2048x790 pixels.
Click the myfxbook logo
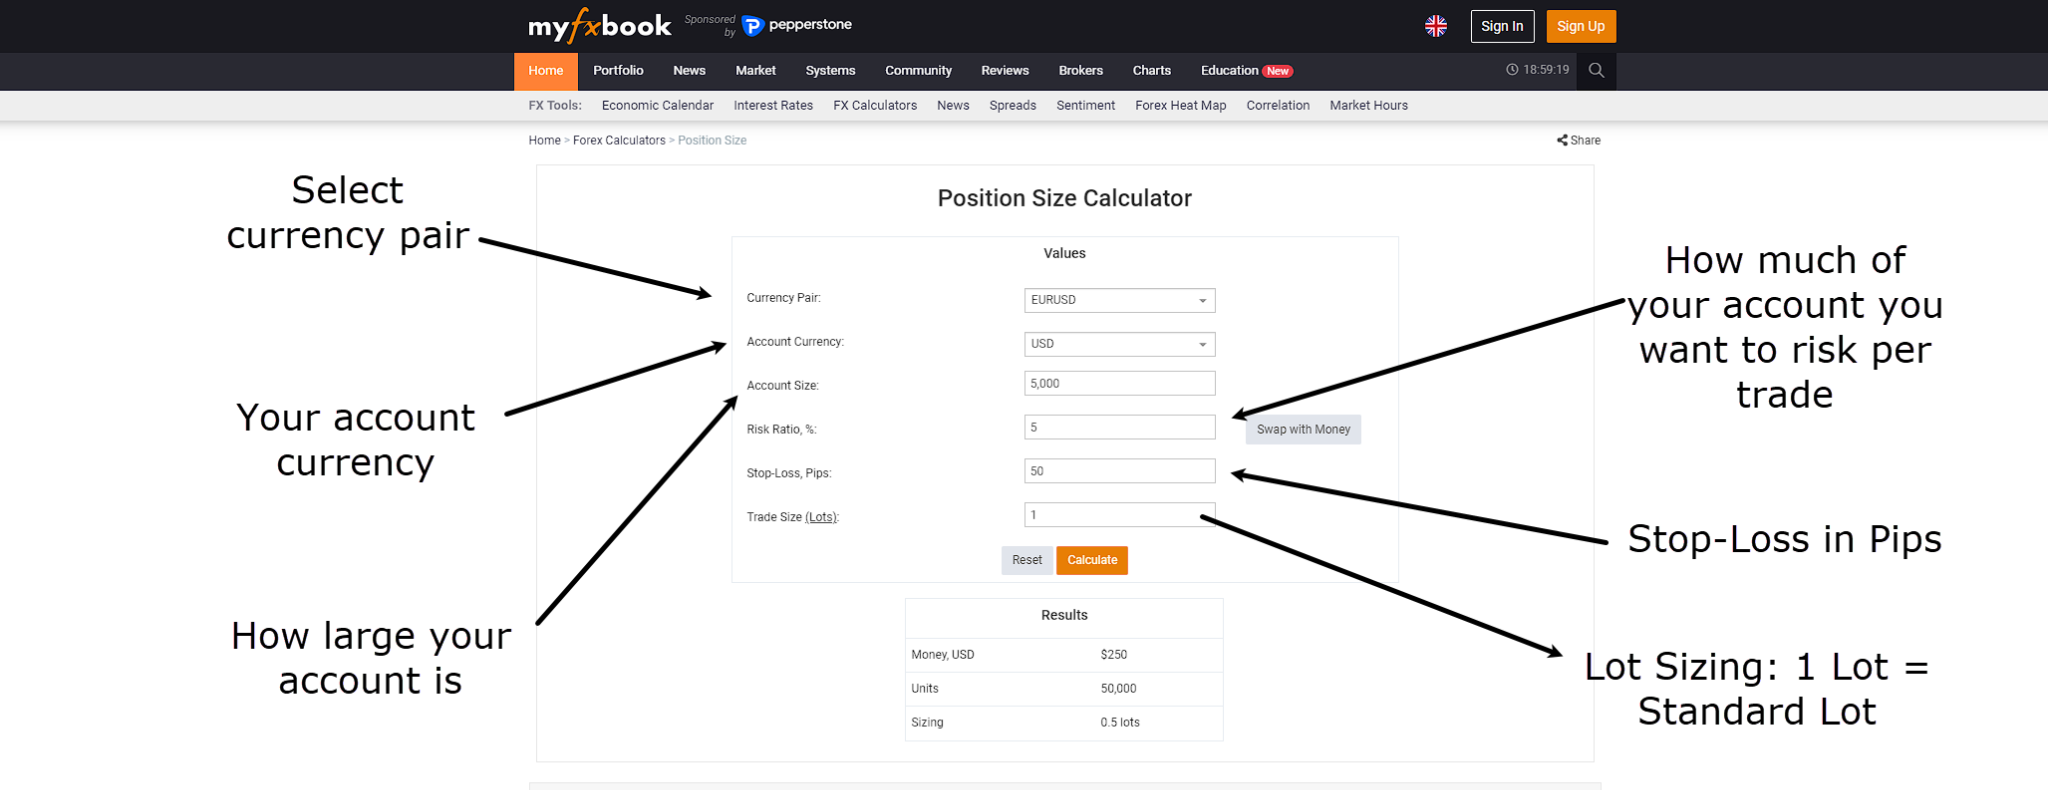tap(599, 26)
